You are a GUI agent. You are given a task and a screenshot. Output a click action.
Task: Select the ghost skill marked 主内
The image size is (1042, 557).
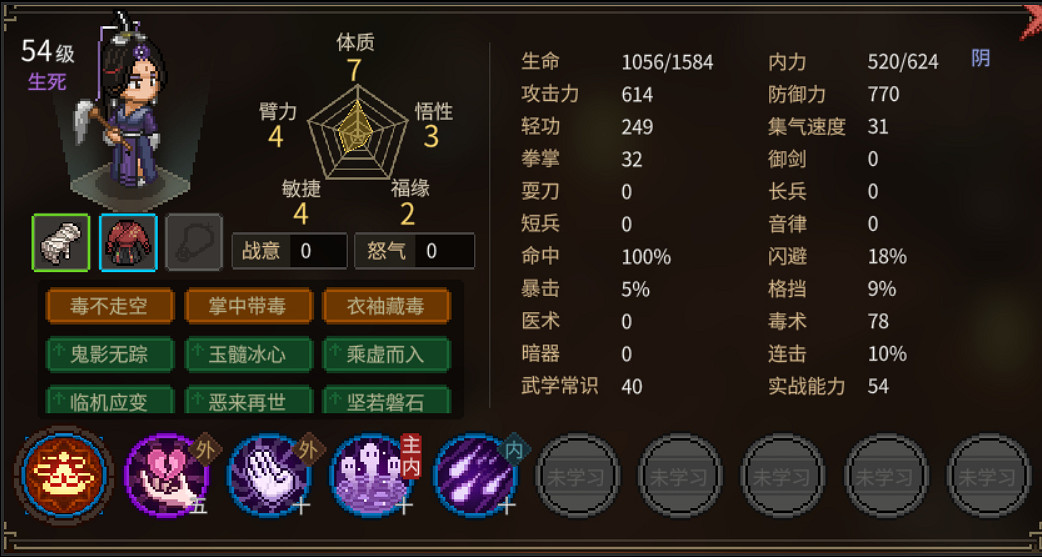(372, 475)
